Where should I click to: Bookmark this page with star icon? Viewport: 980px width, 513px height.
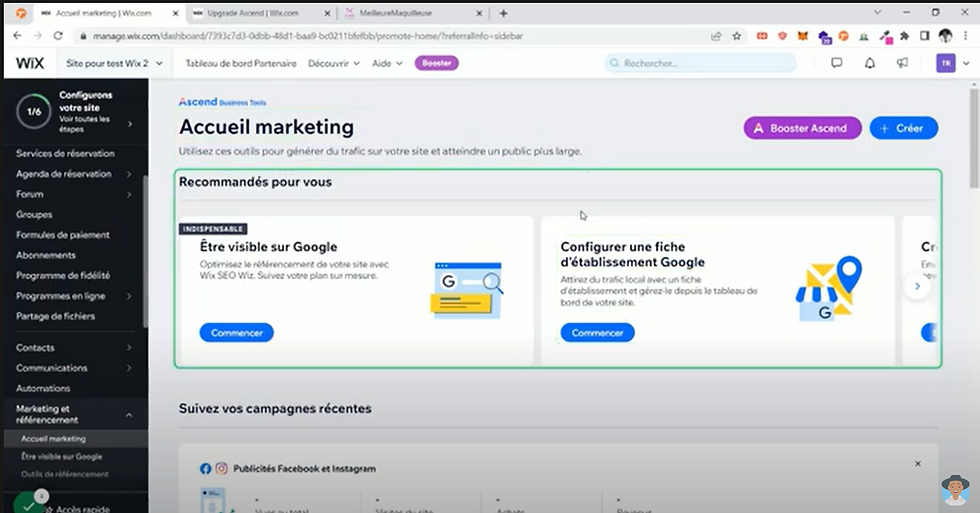(x=736, y=36)
